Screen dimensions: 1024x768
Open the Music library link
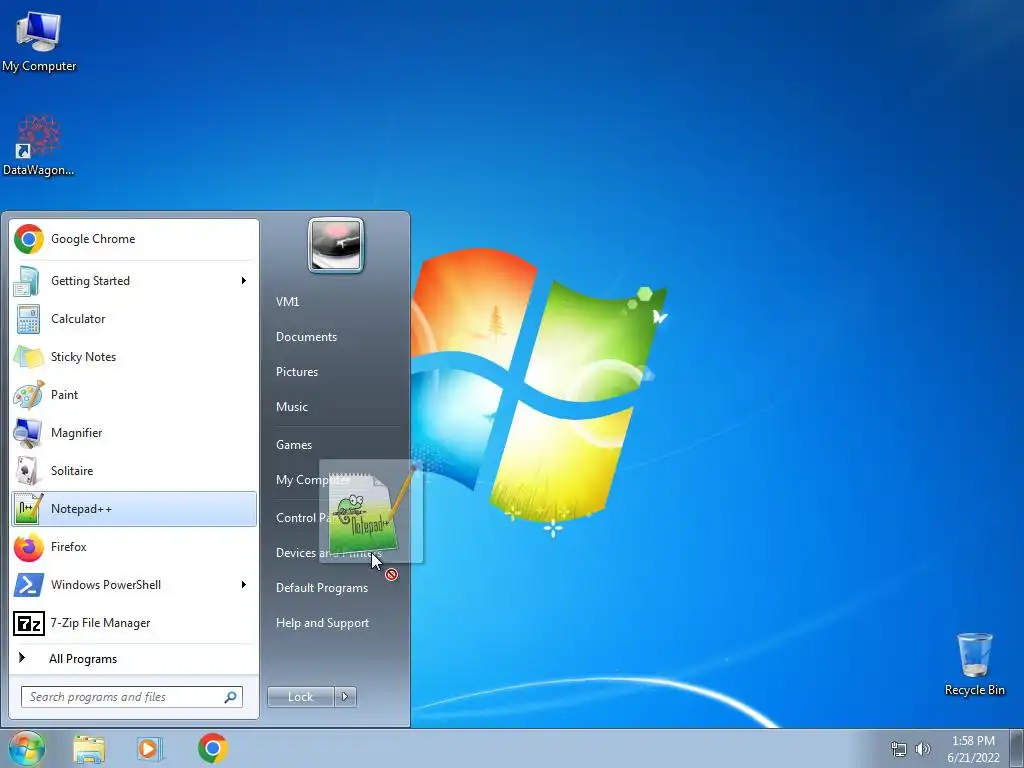[x=291, y=407]
